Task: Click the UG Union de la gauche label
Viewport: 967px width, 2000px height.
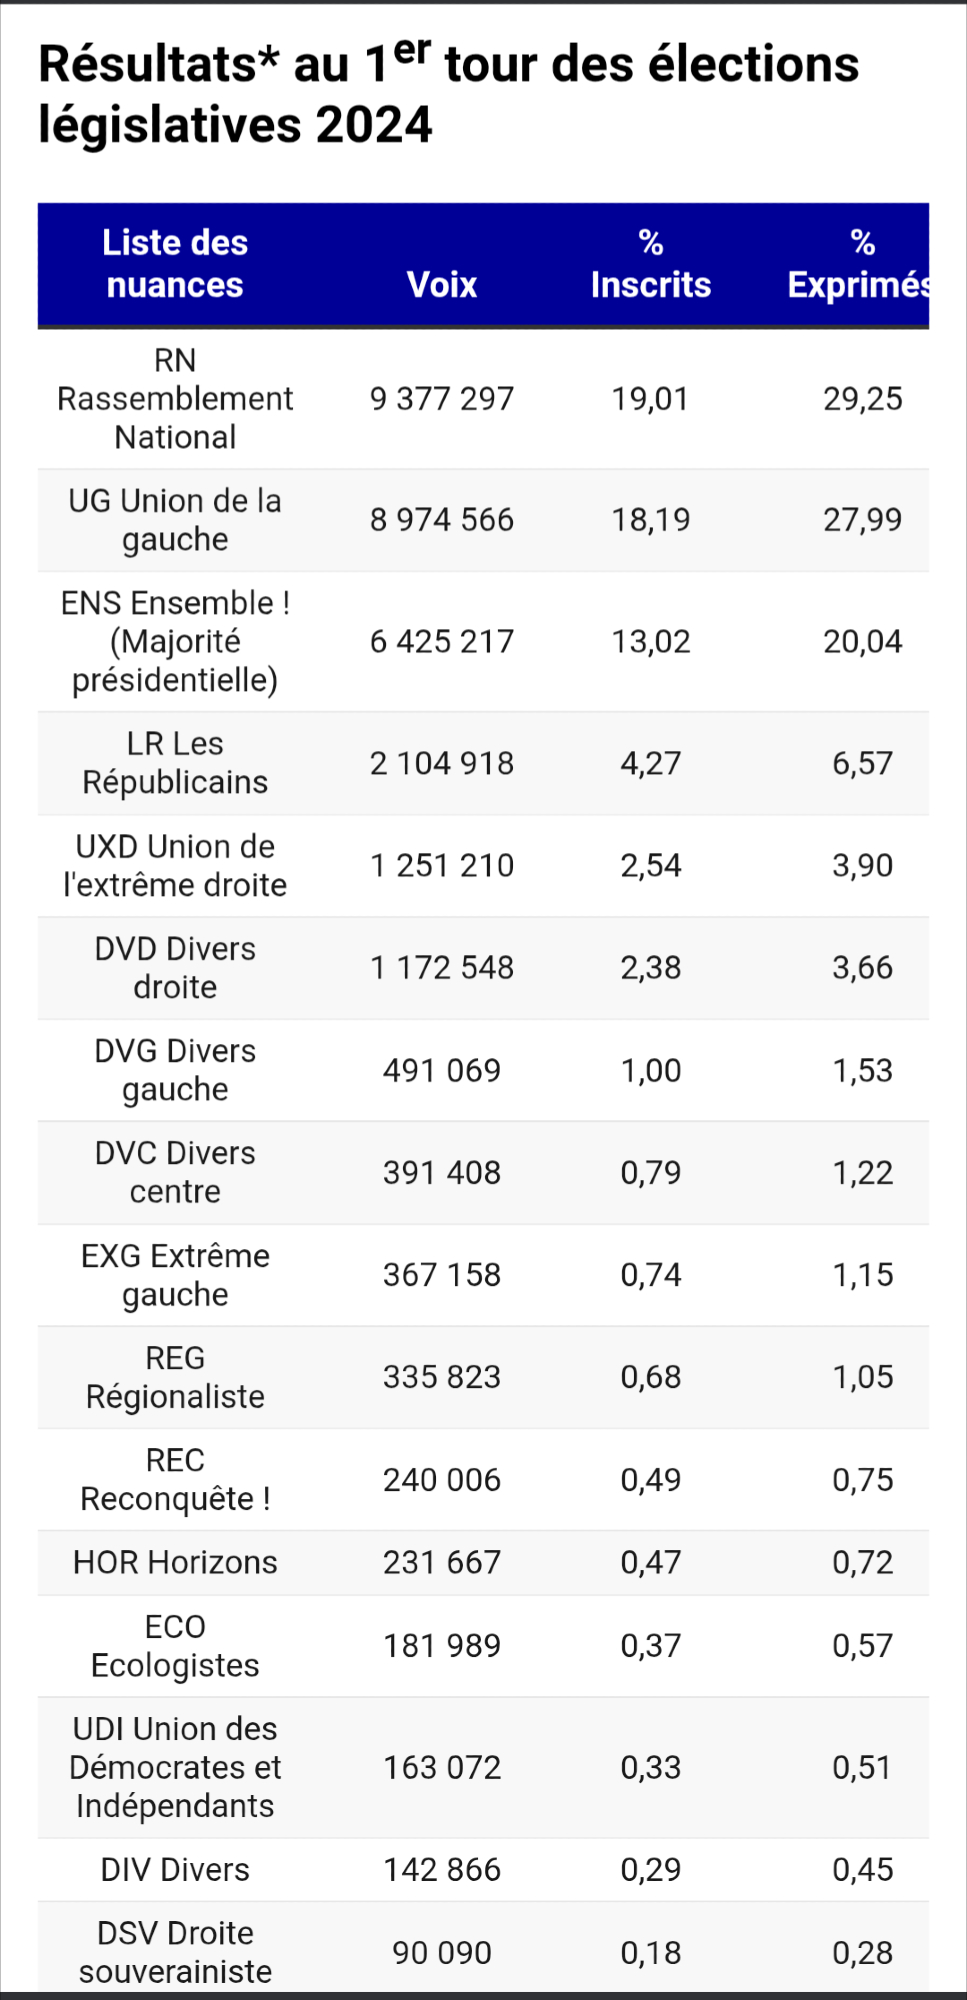Action: coord(175,520)
